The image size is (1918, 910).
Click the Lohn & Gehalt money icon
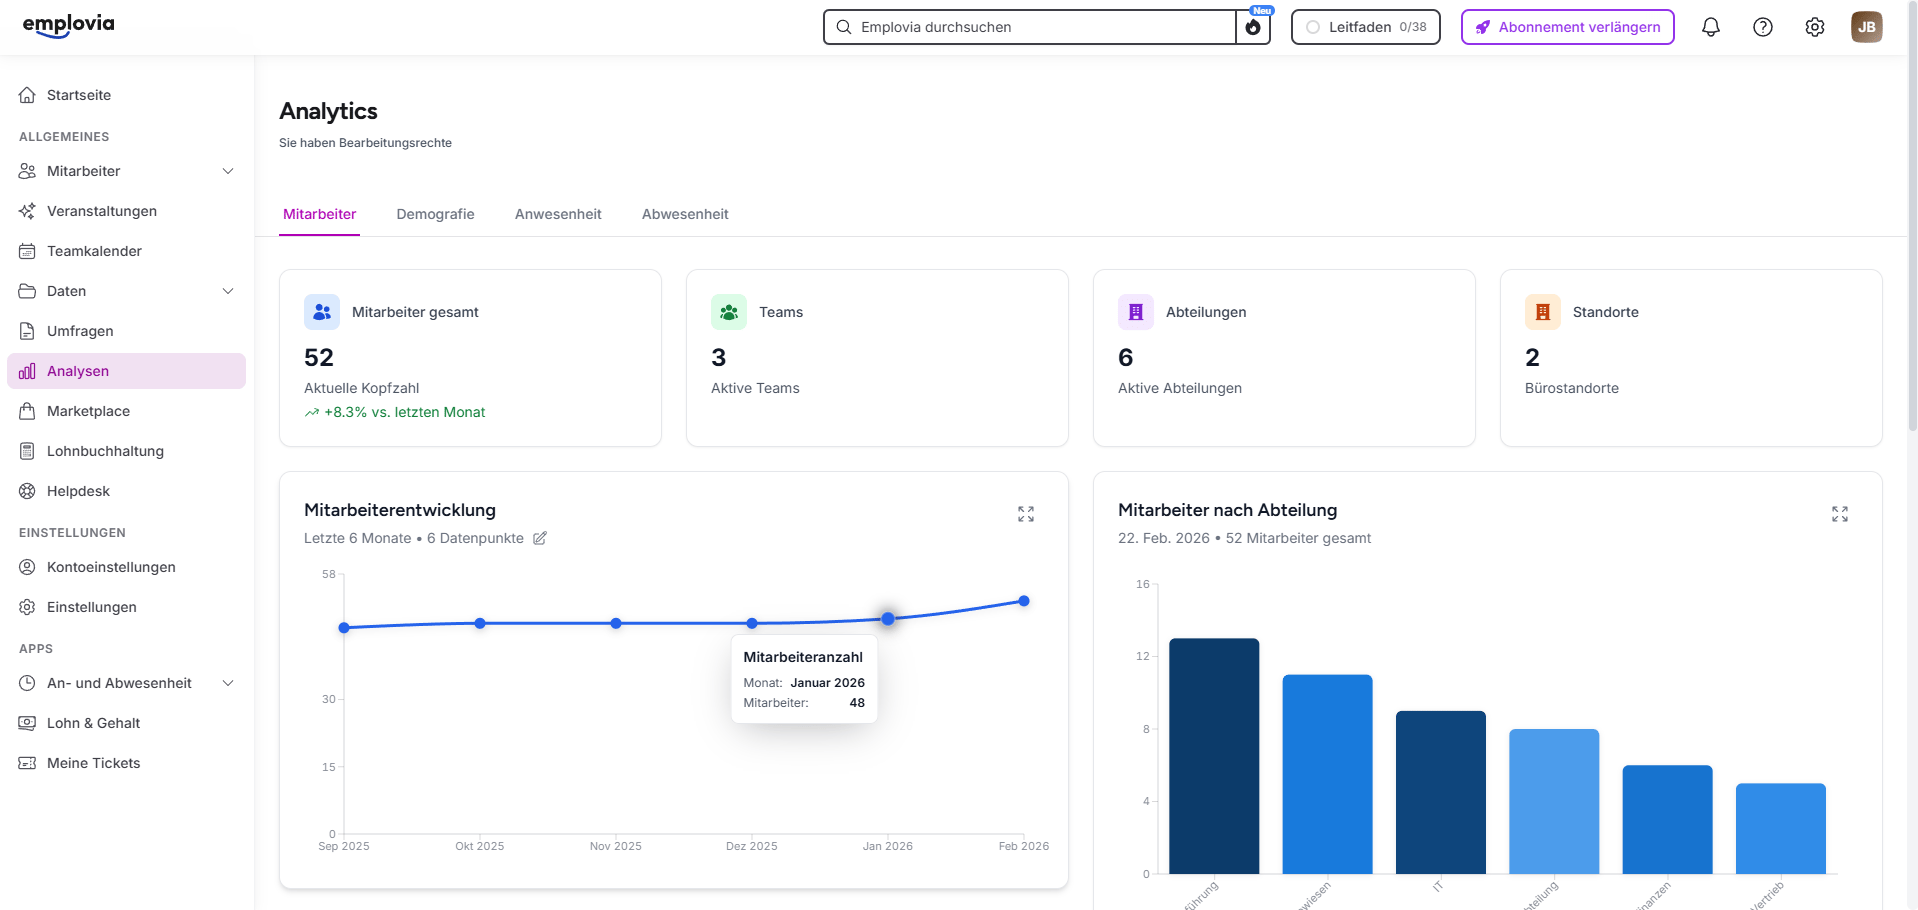coord(27,723)
